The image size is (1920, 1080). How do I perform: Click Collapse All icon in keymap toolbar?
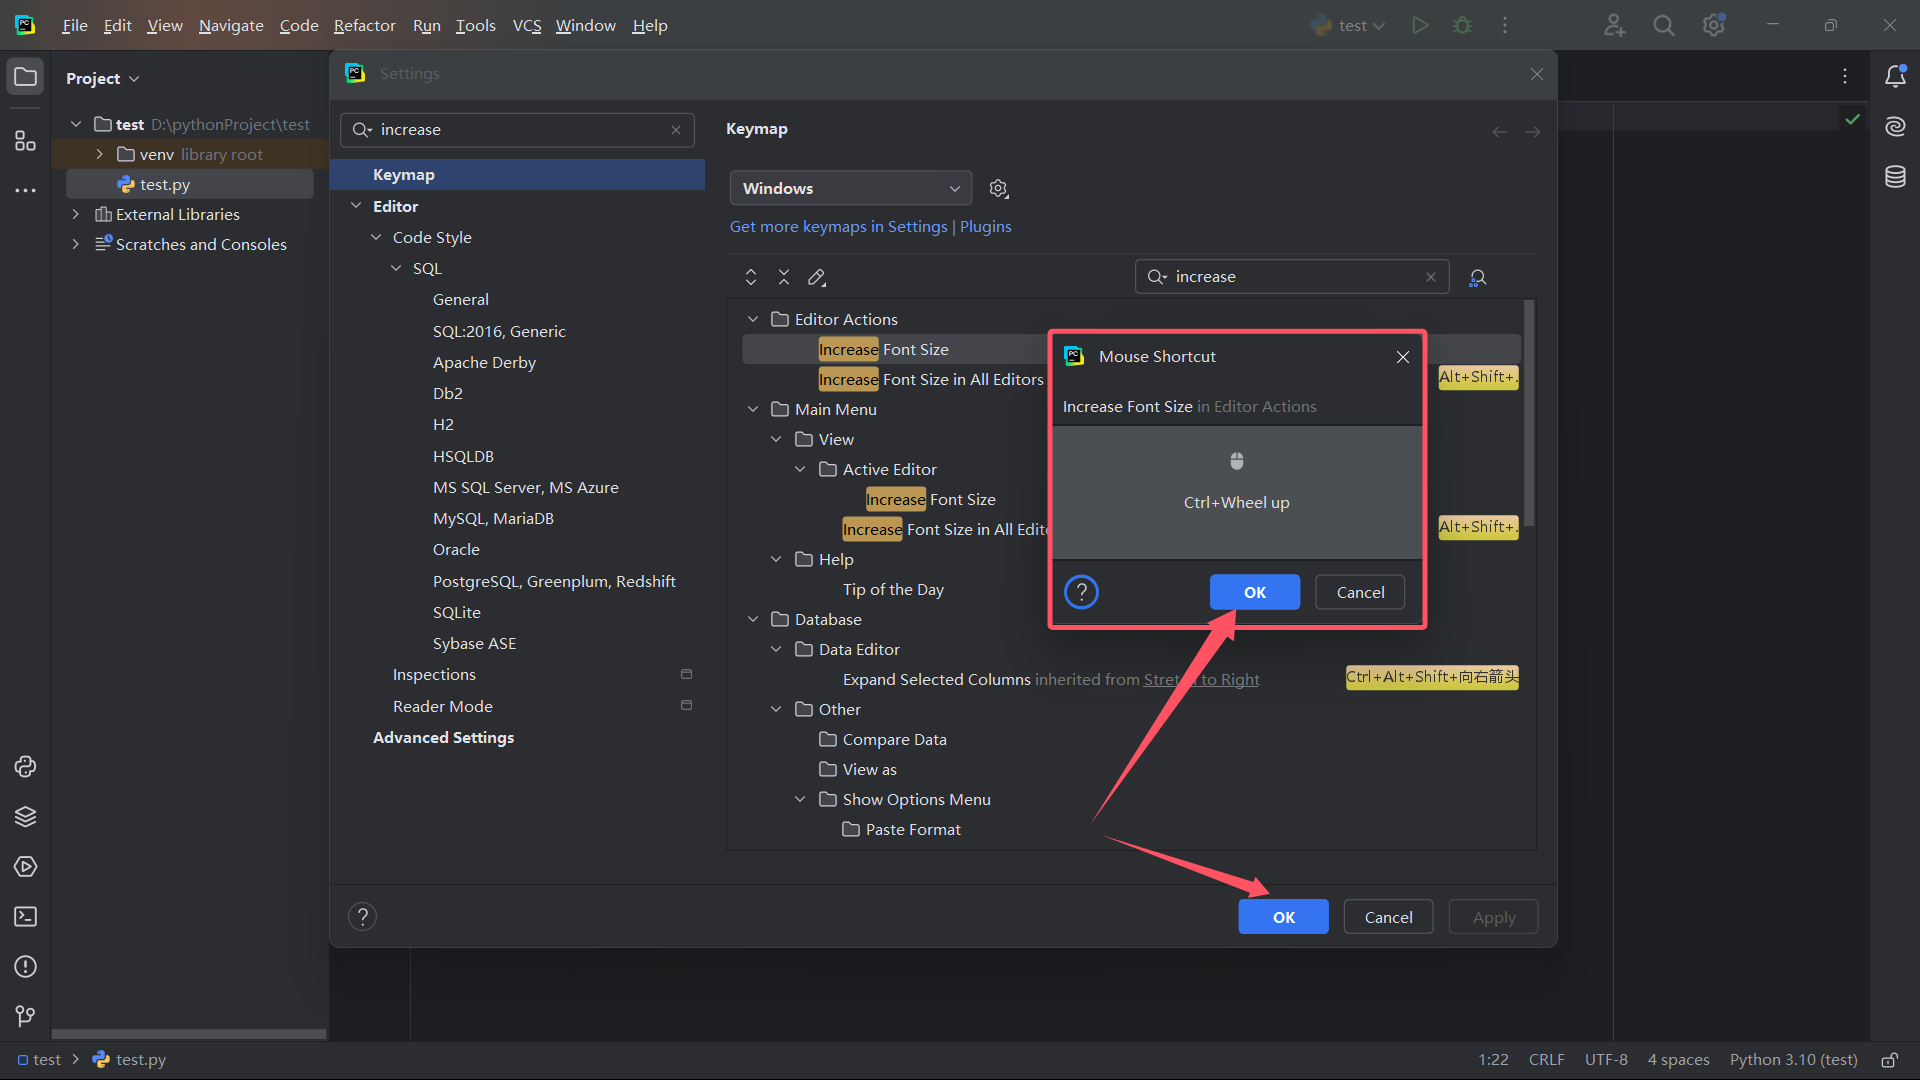point(784,278)
